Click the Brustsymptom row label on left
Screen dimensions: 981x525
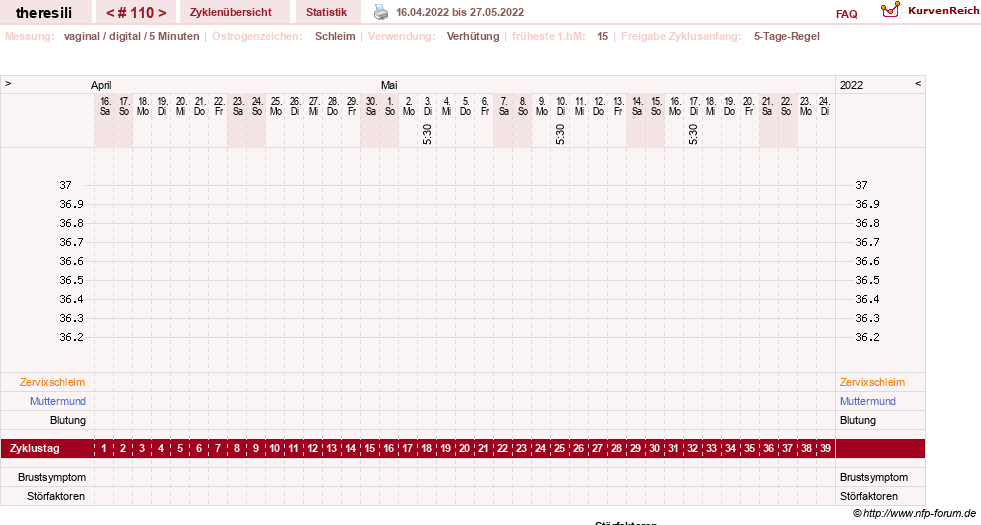click(x=52, y=477)
